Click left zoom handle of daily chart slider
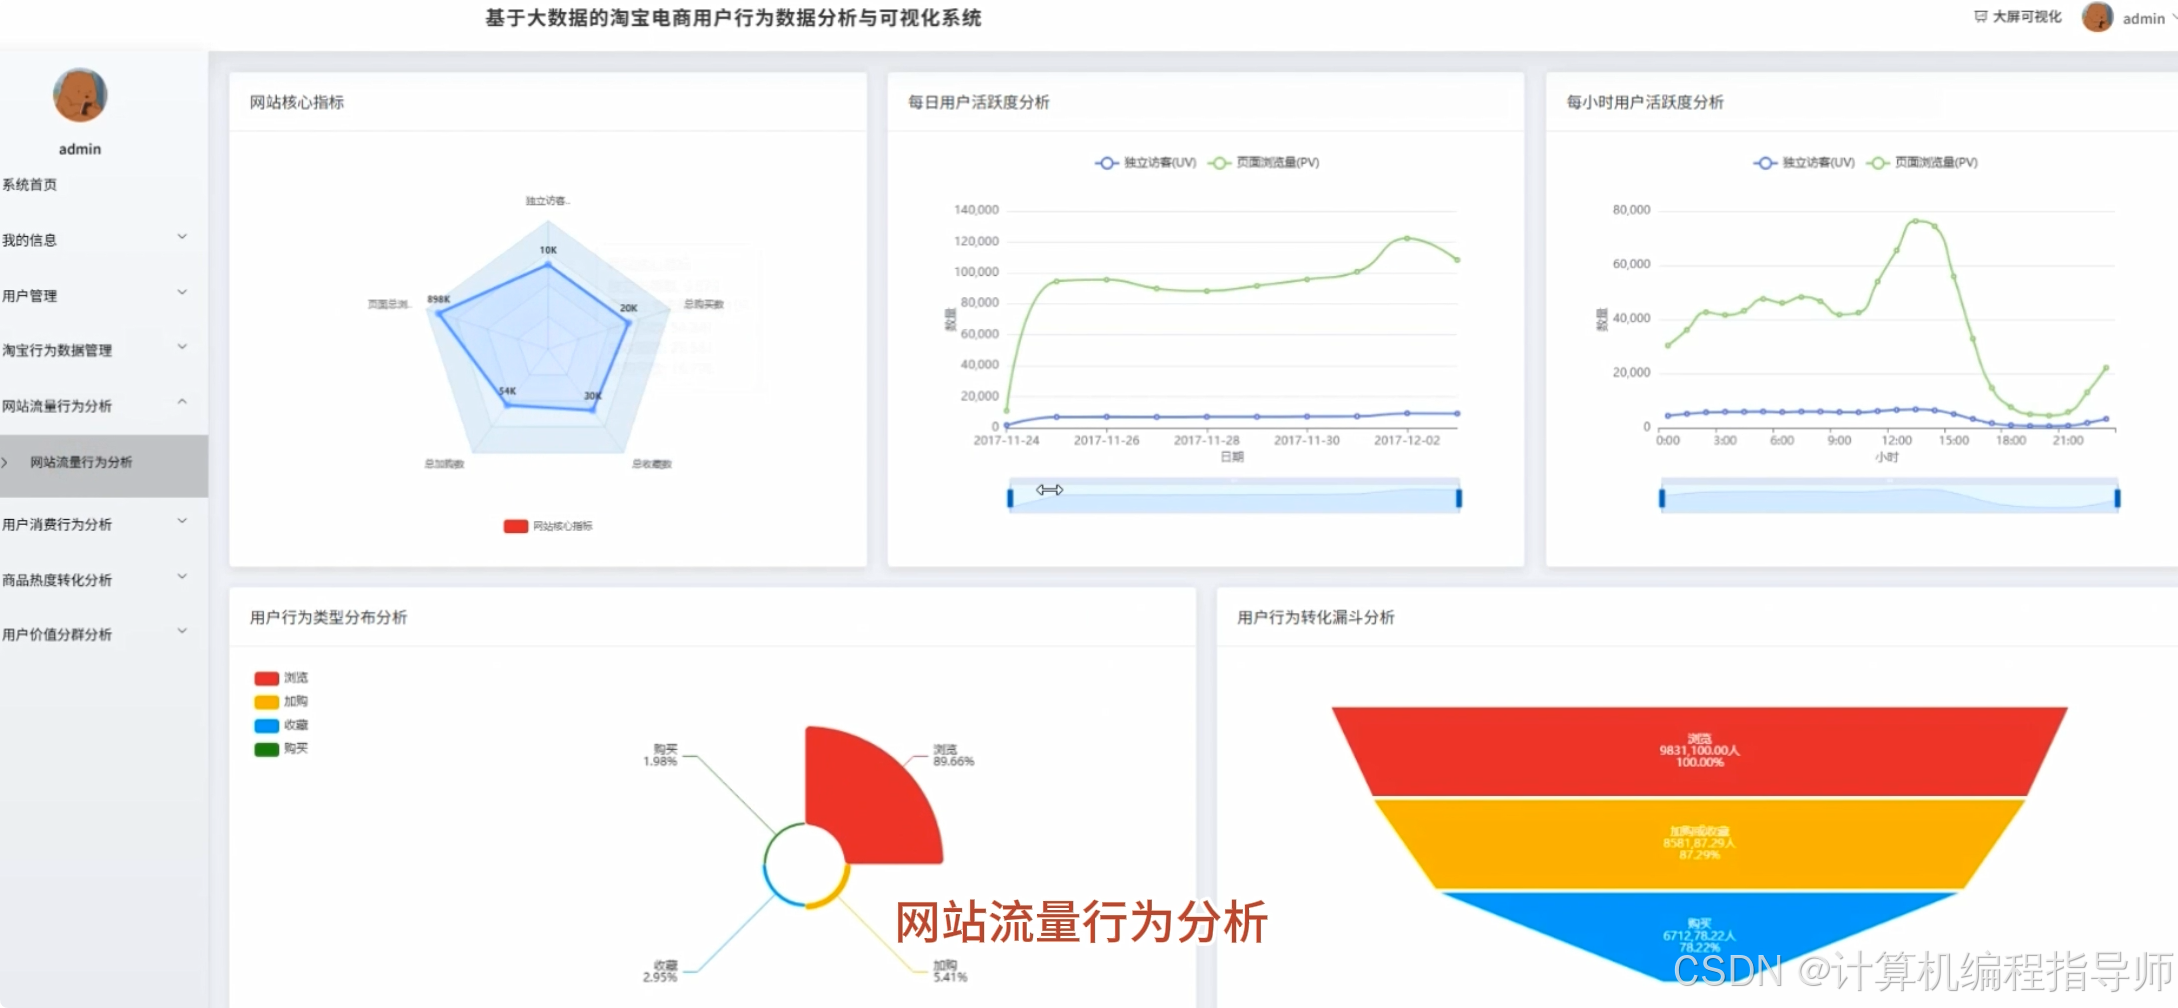Screen dimensions: 2178x1008 pos(1010,498)
